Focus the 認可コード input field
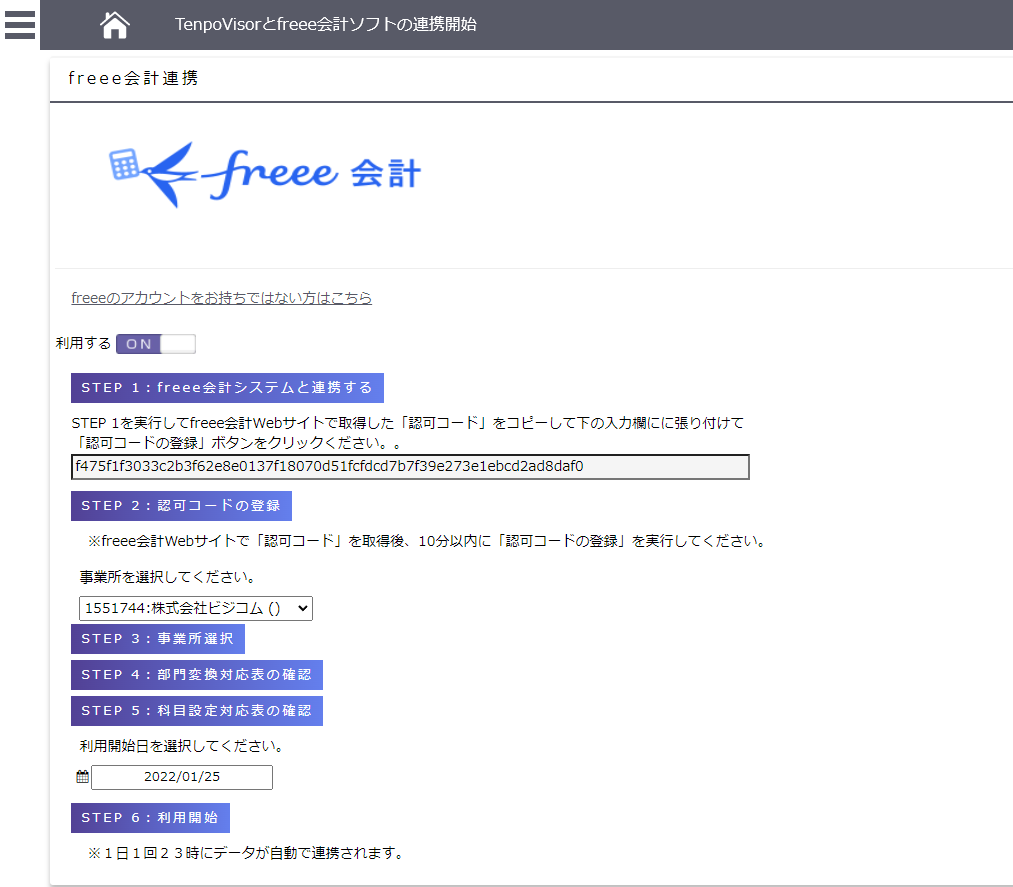This screenshot has width=1013, height=887. (410, 467)
